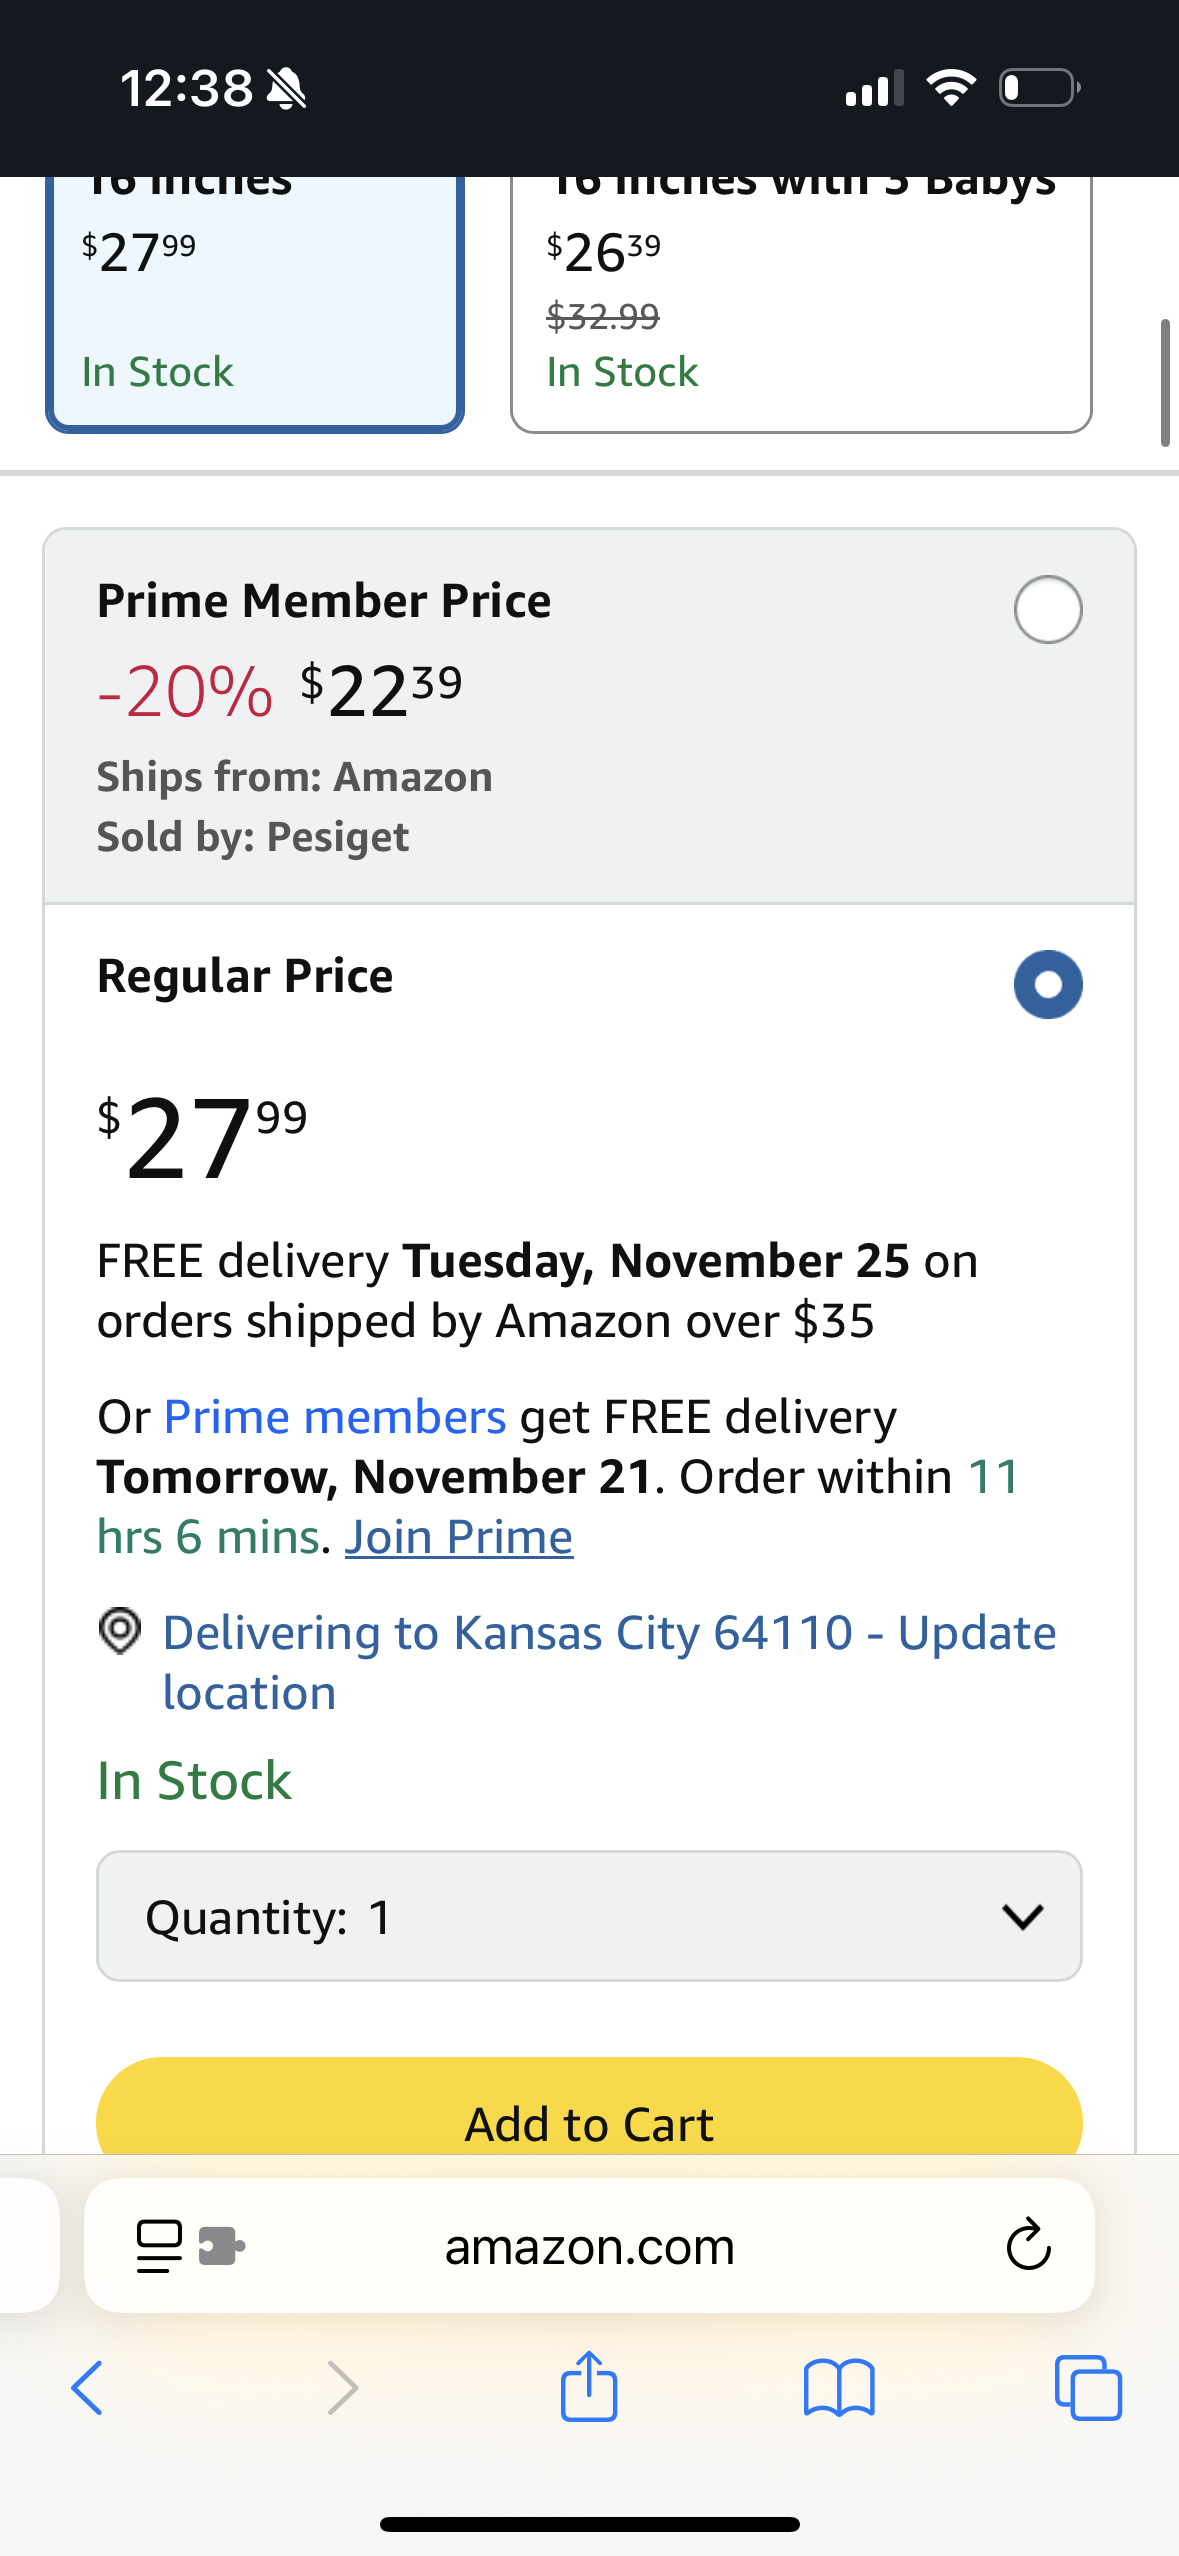Tap the Safari back arrow
The image size is (1179, 2556).
click(87, 2388)
